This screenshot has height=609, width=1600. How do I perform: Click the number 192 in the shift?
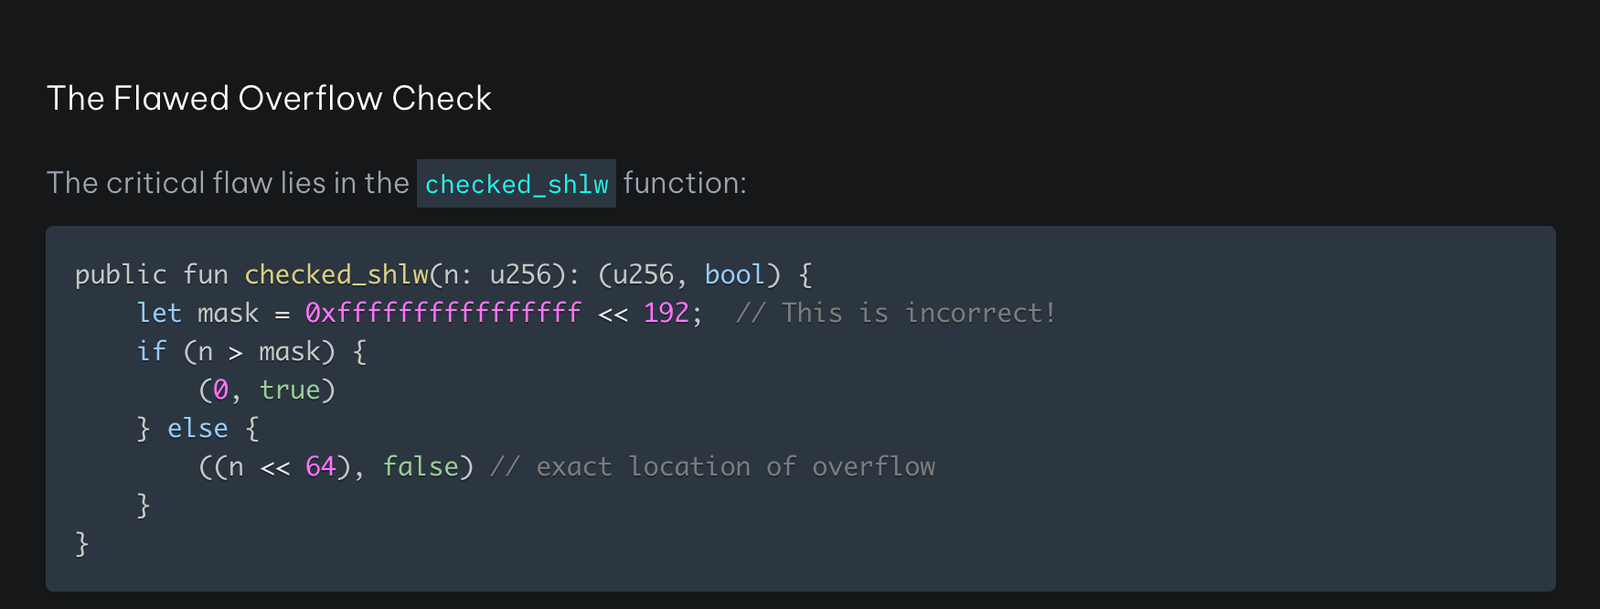click(x=666, y=313)
